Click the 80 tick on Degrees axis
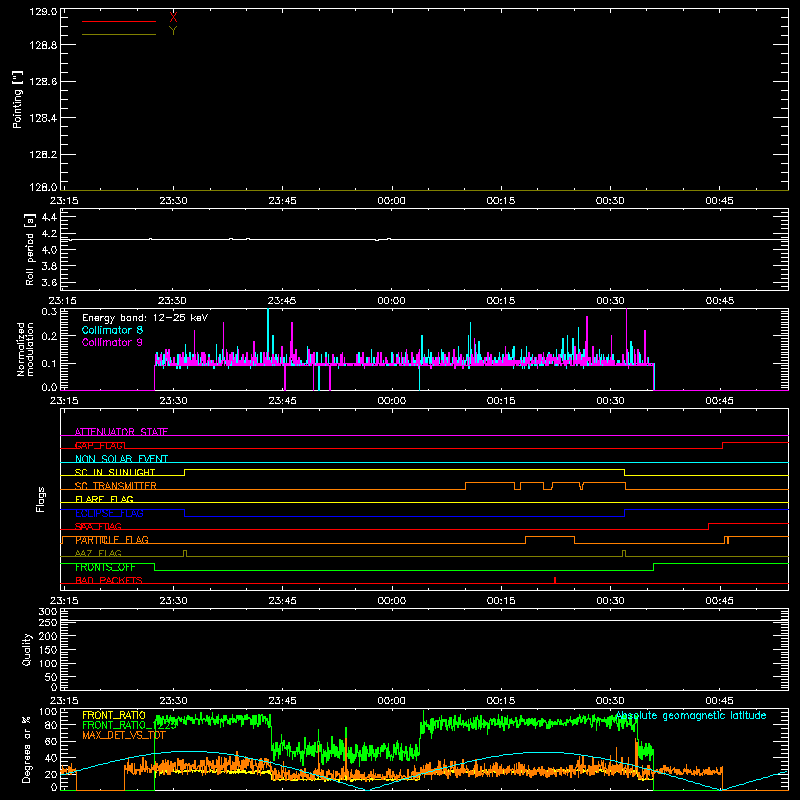 [x=51, y=725]
